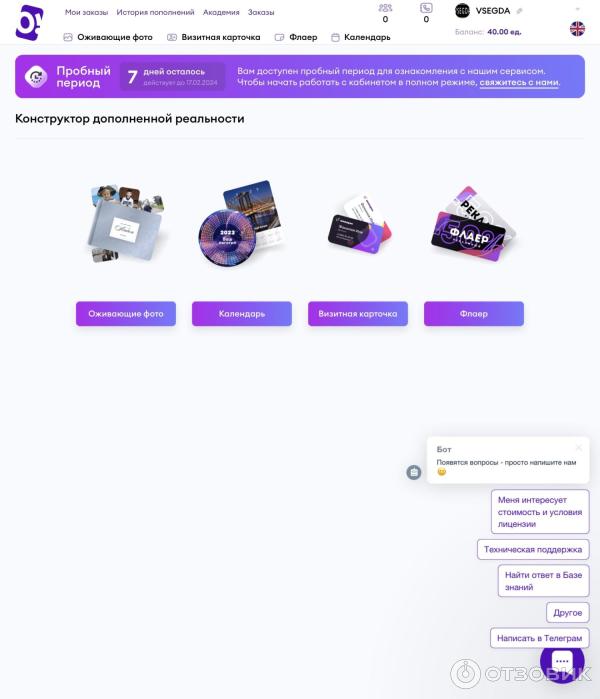The width and height of the screenshot is (600, 699).
Task: Click the Флаер purple button
Action: coord(474,314)
